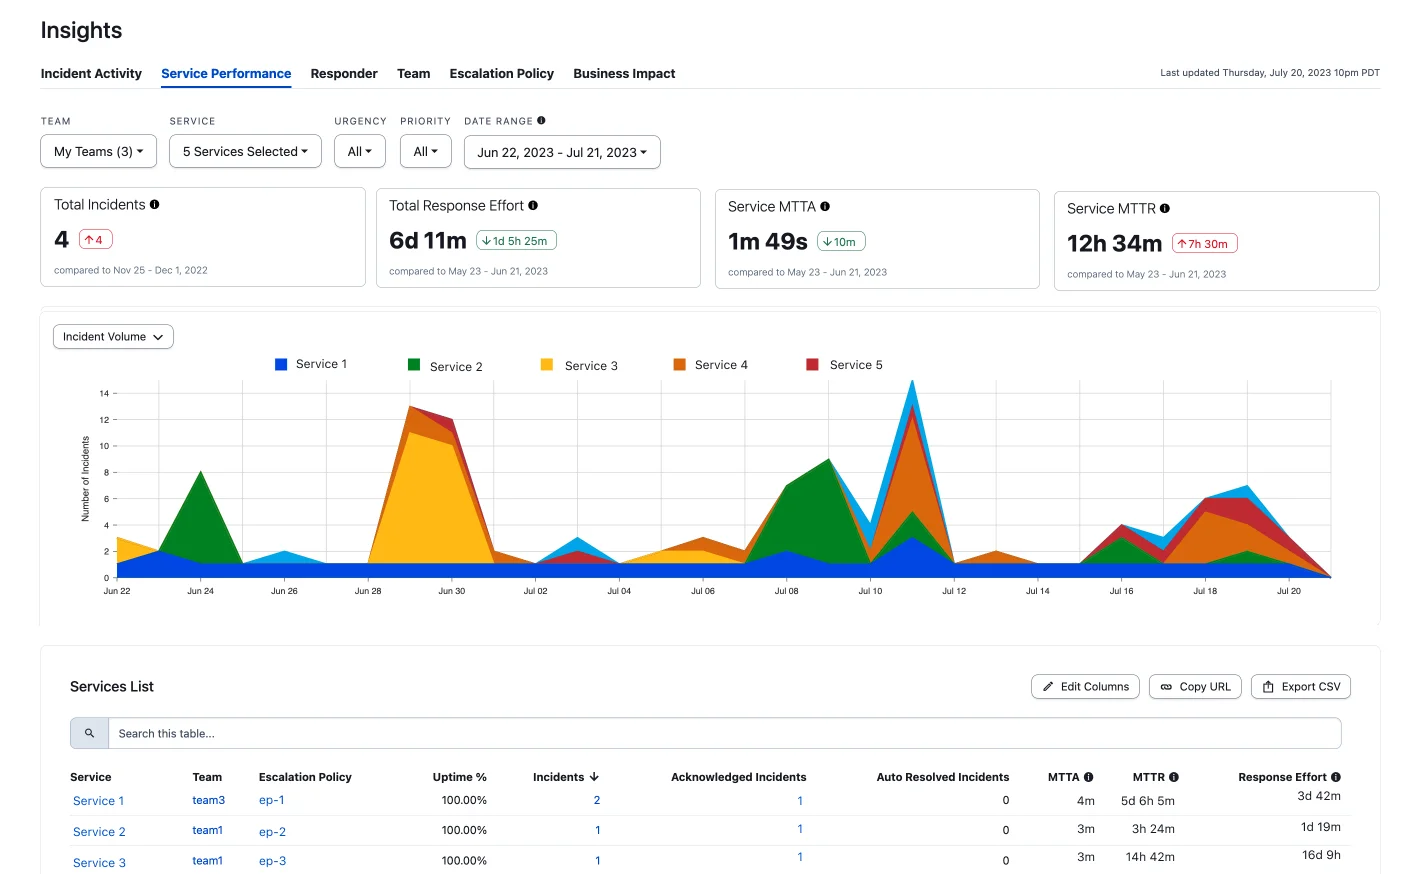Click the yellow Service 3 legend swatch

(x=545, y=364)
